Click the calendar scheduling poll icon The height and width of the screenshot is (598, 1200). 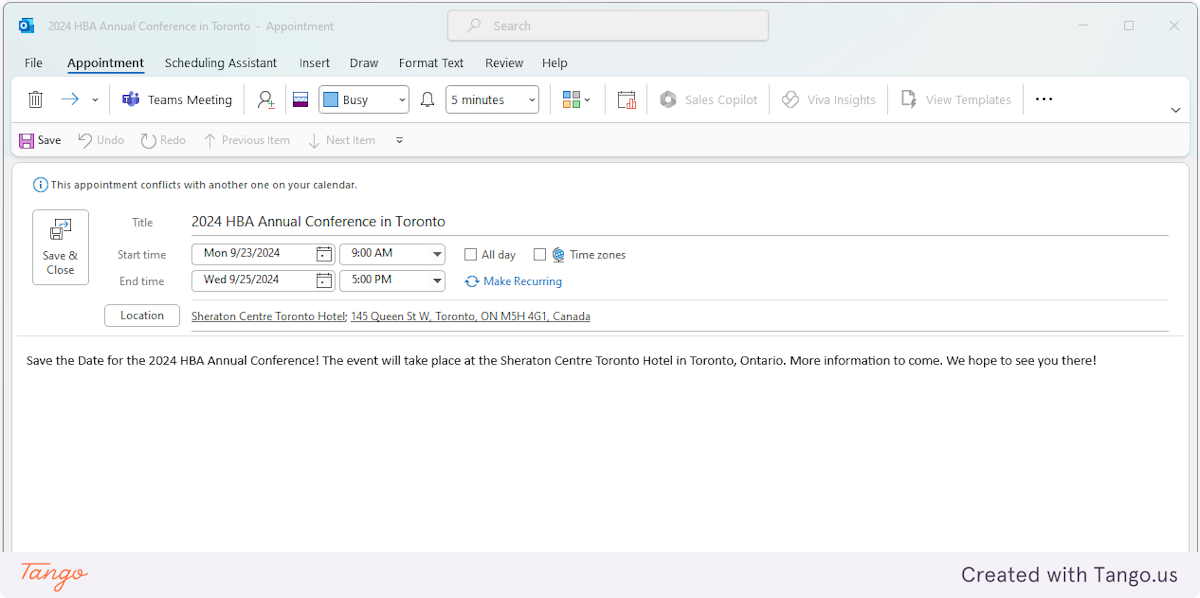pos(627,100)
